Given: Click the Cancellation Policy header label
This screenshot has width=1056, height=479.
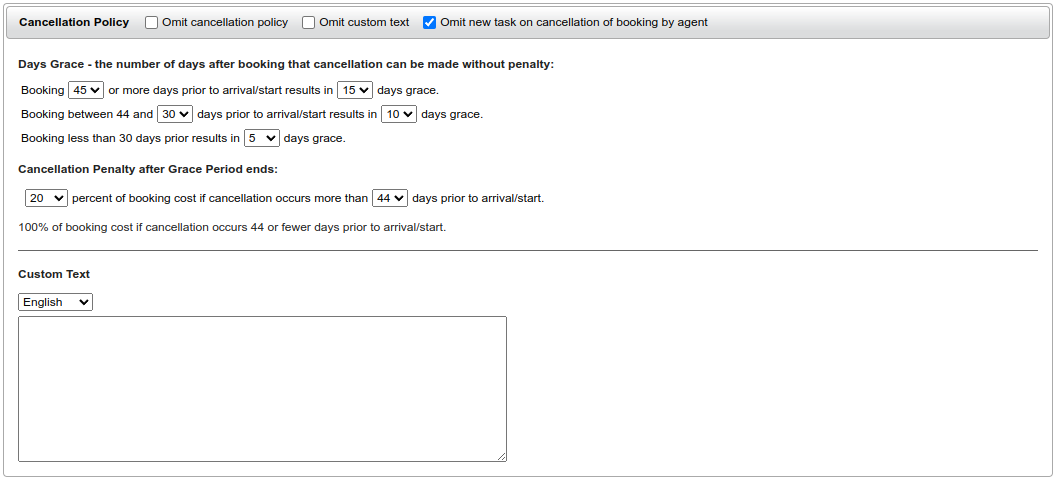Looking at the screenshot, I should coord(74,22).
